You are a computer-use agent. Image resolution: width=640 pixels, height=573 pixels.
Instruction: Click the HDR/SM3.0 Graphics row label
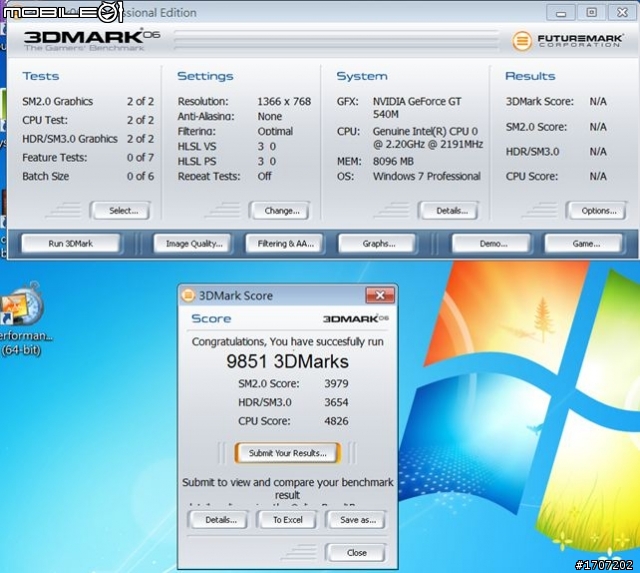[70, 139]
